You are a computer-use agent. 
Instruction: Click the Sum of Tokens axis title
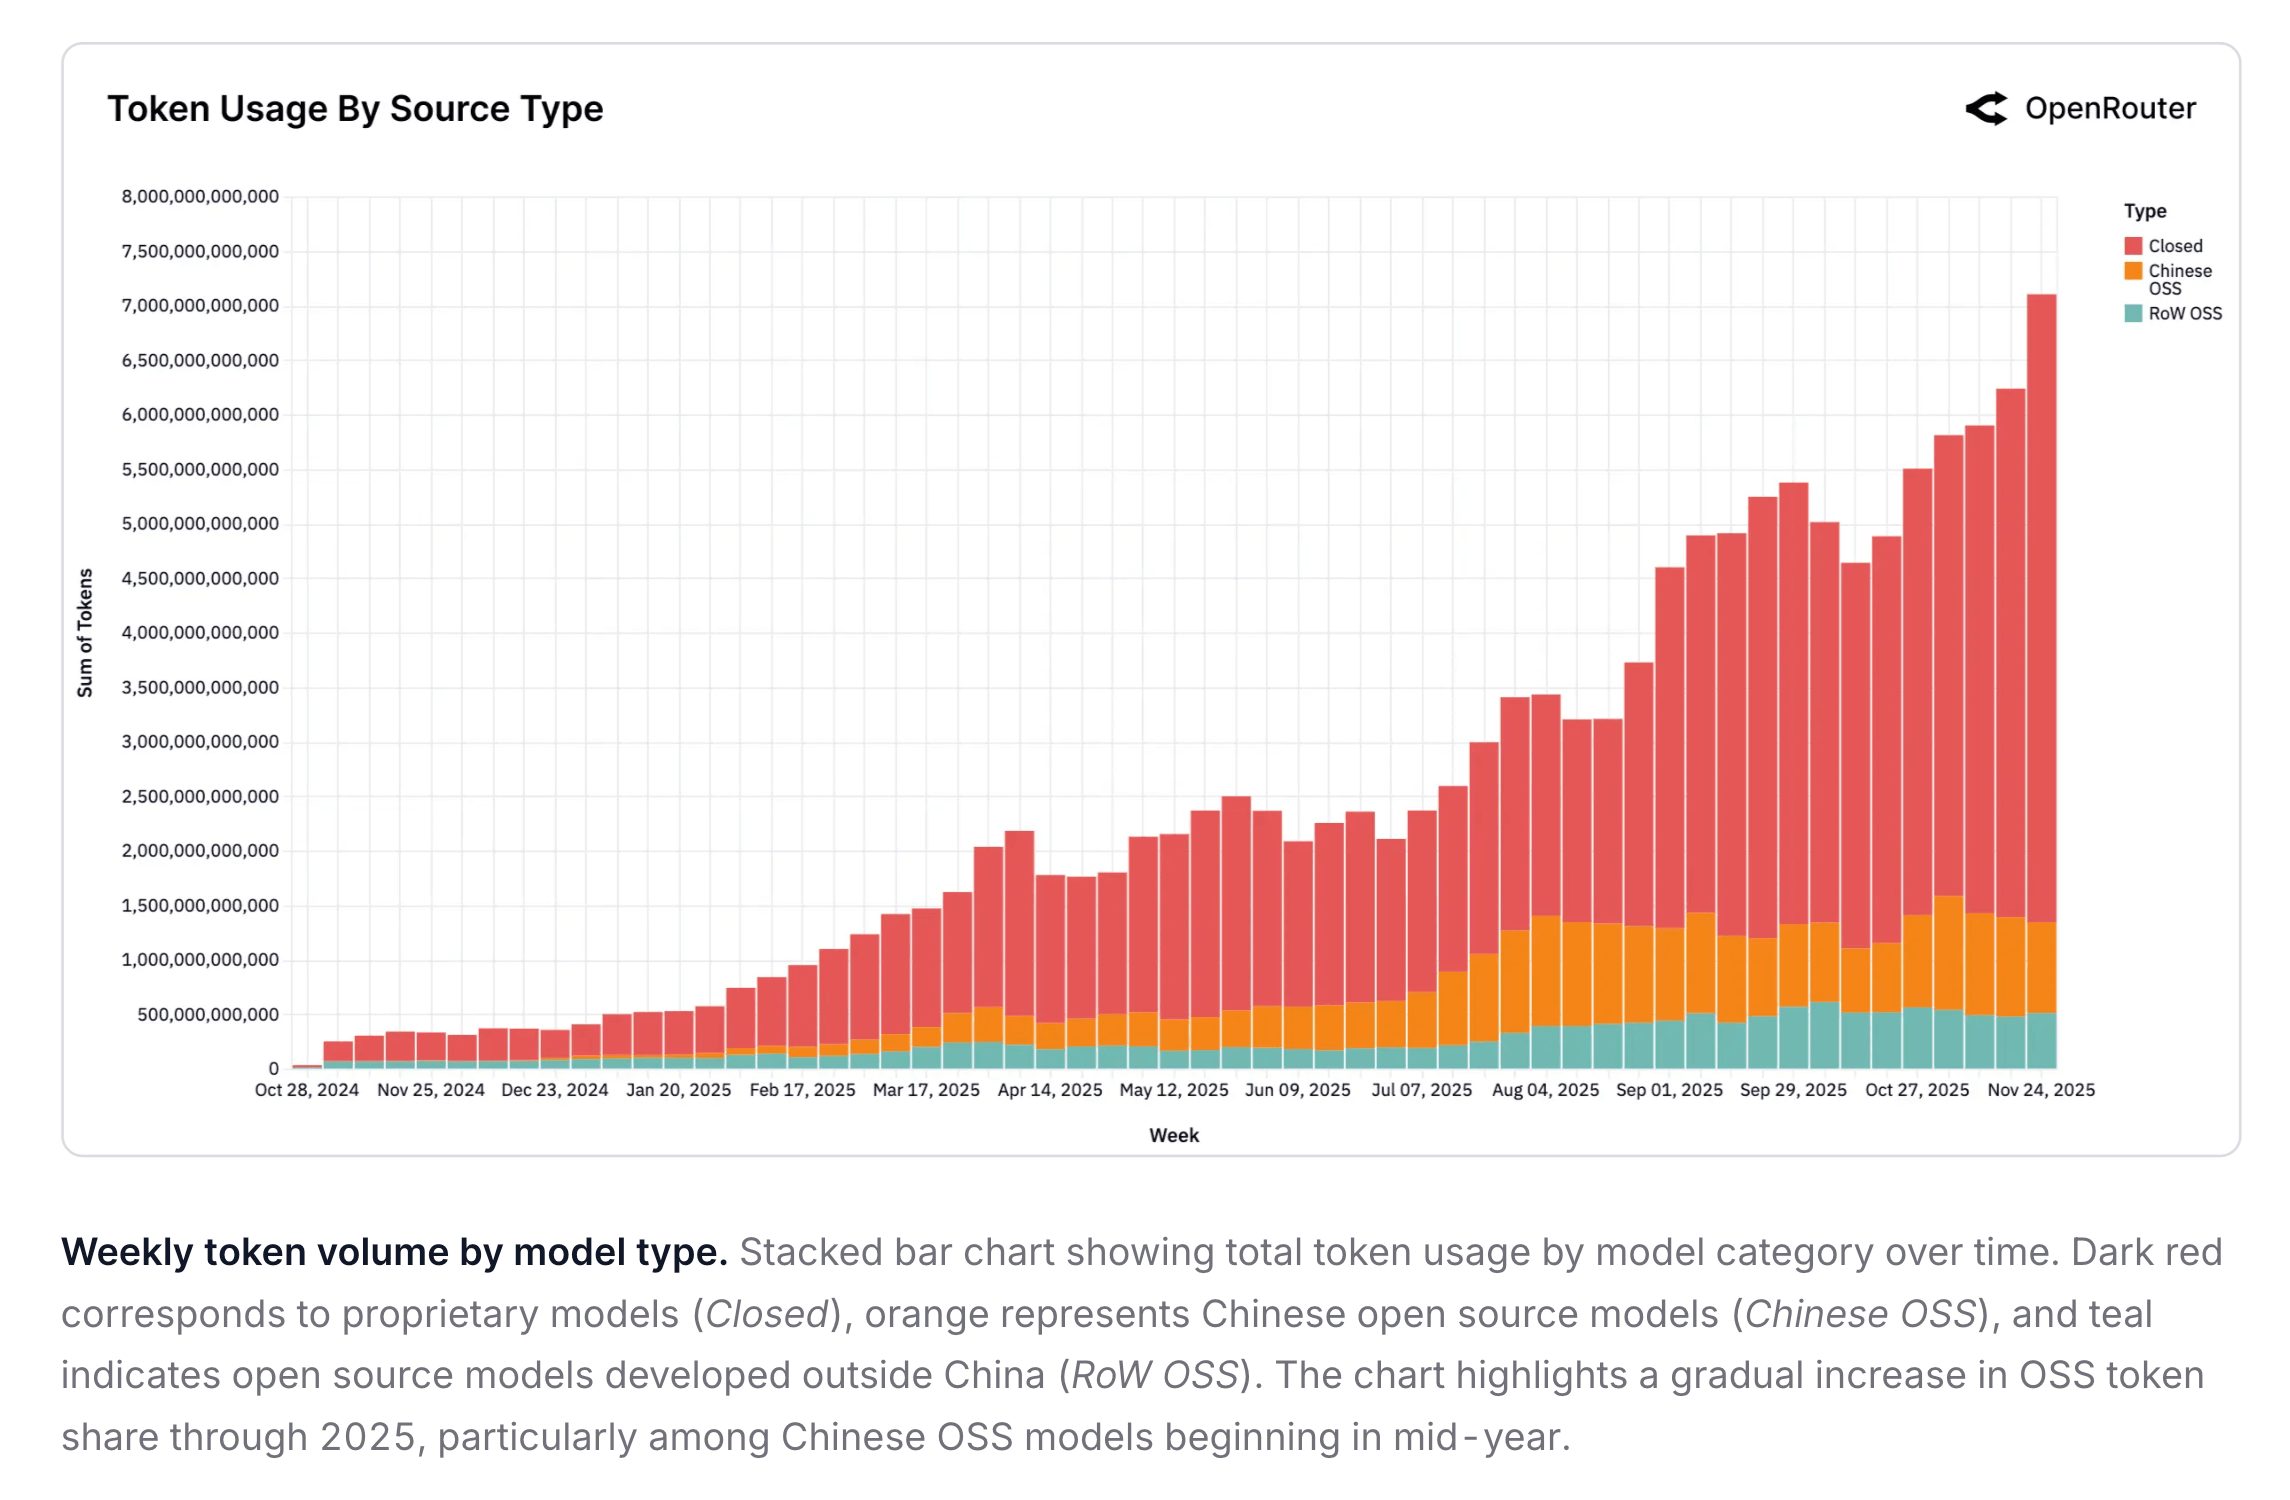(x=85, y=632)
